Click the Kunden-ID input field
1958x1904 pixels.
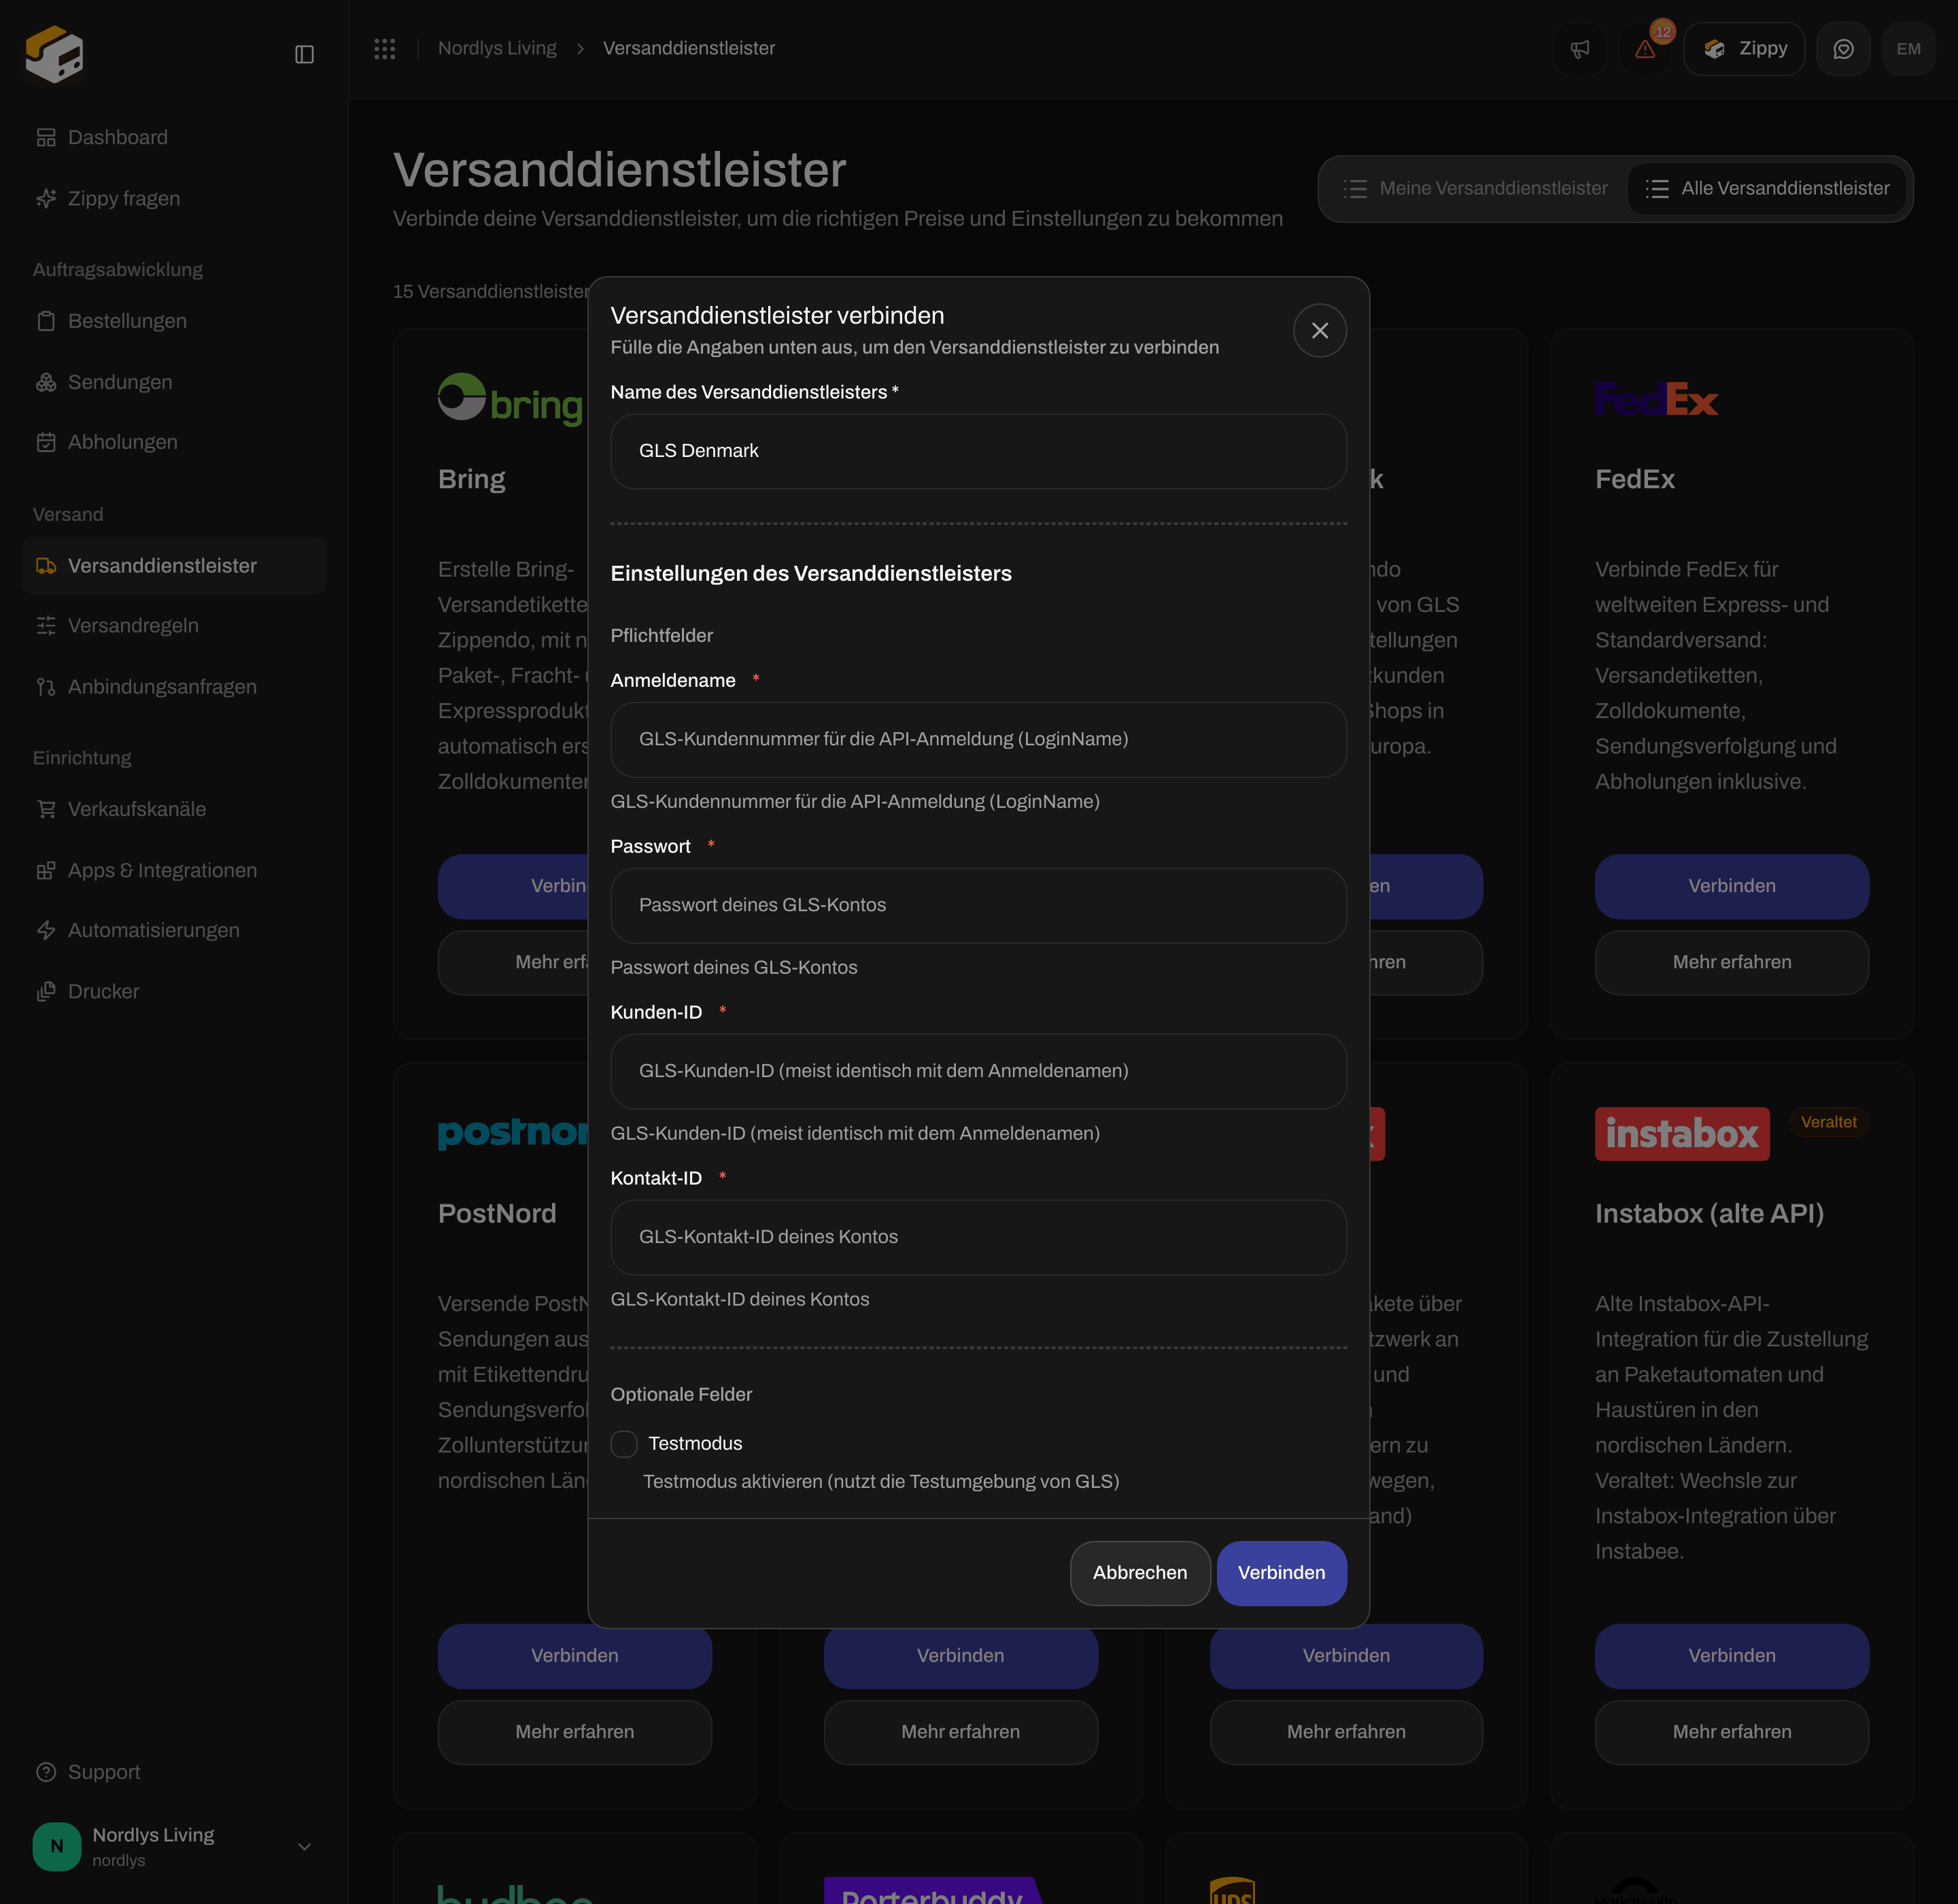tap(978, 1071)
